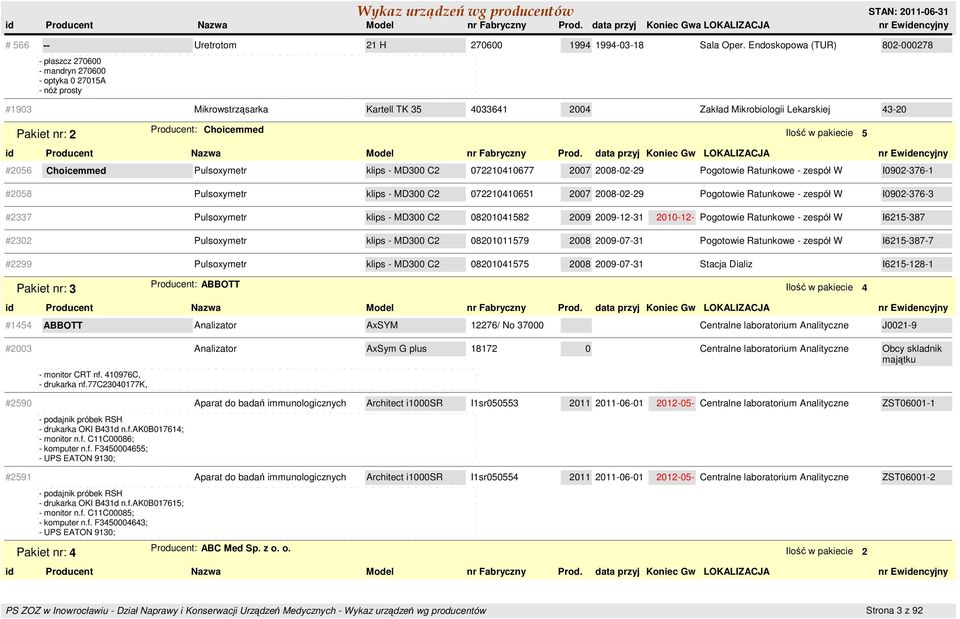The width and height of the screenshot is (960, 619).
Task: Select id '#1903'
Action: click(18, 110)
